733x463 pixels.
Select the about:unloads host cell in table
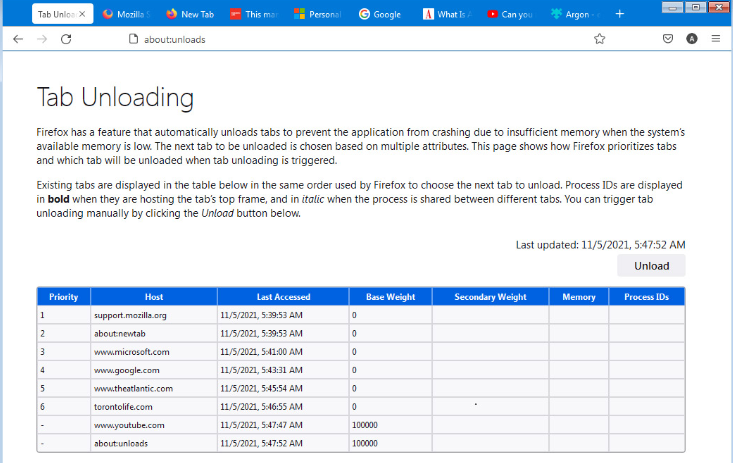[154, 443]
